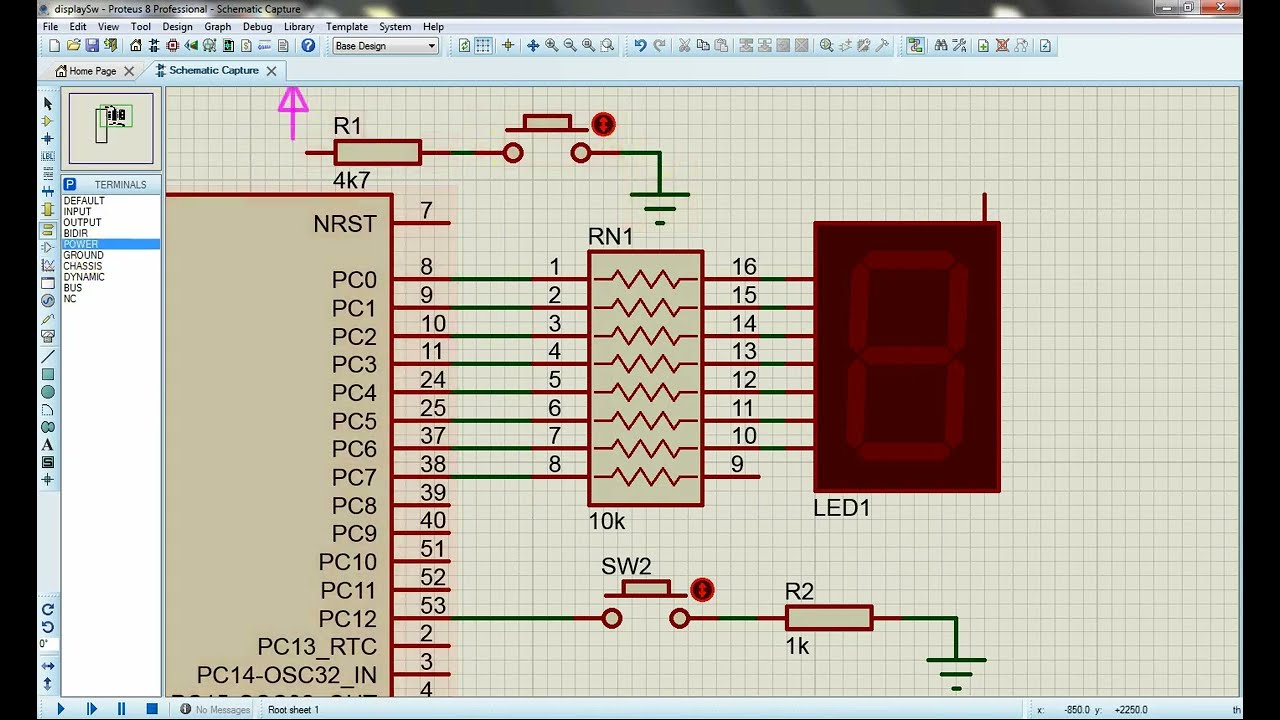
Task: Select the 2D Graphics Box tool
Action: click(x=47, y=374)
